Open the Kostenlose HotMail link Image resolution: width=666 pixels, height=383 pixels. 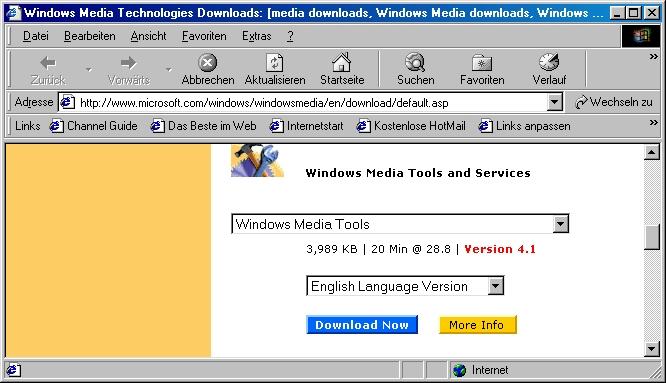click(411, 126)
